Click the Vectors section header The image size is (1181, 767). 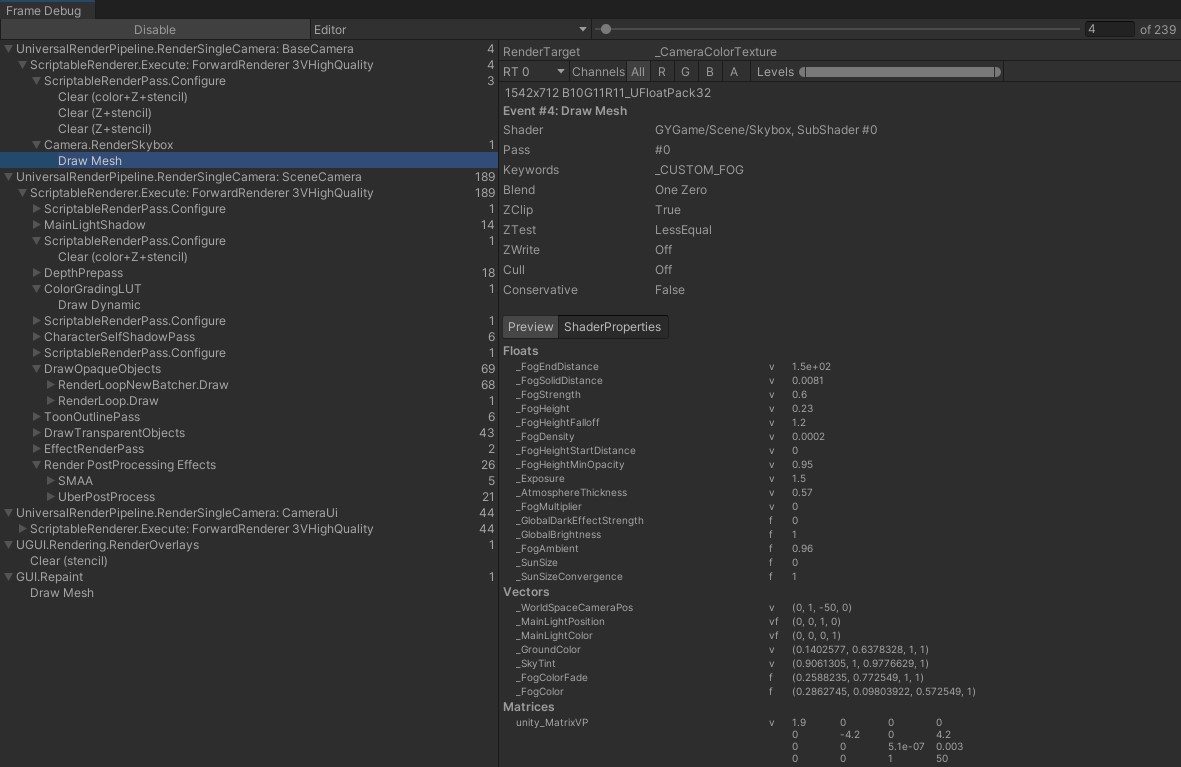[526, 592]
